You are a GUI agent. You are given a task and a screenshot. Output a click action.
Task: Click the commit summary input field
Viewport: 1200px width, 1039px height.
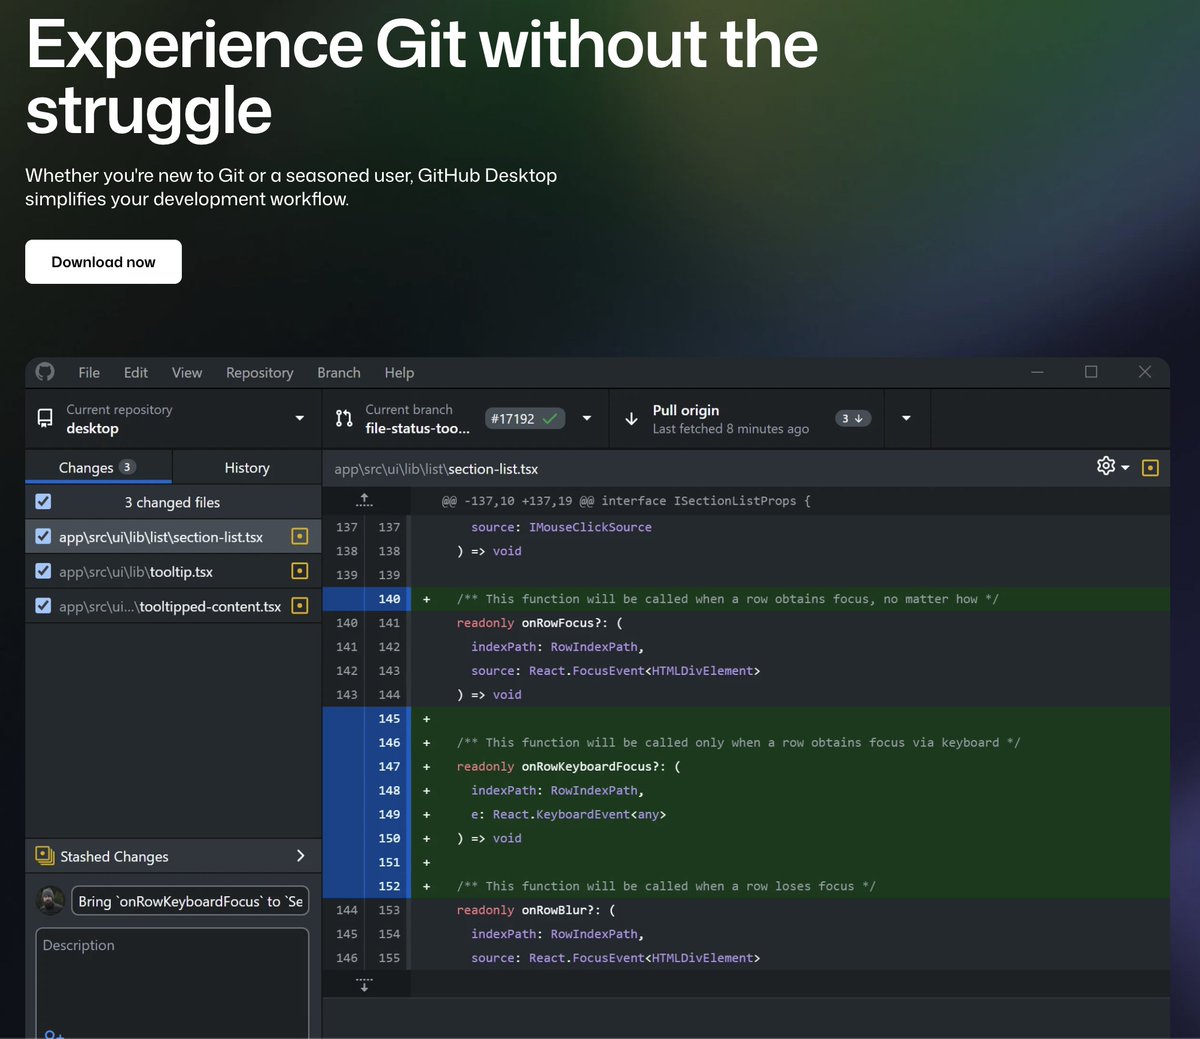(190, 901)
